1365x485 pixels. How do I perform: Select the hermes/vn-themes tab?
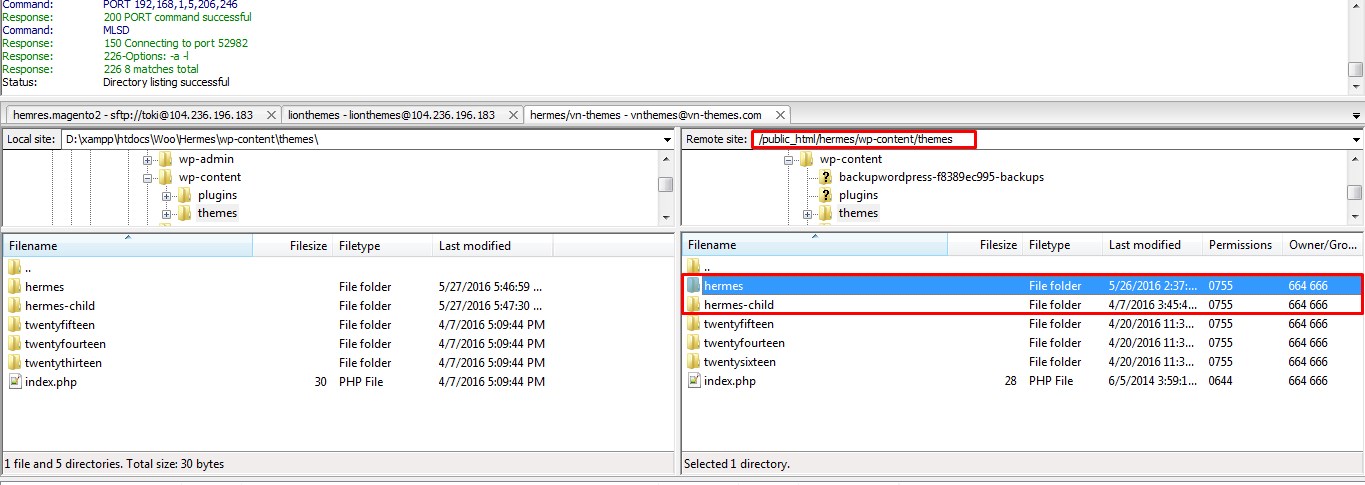656,115
